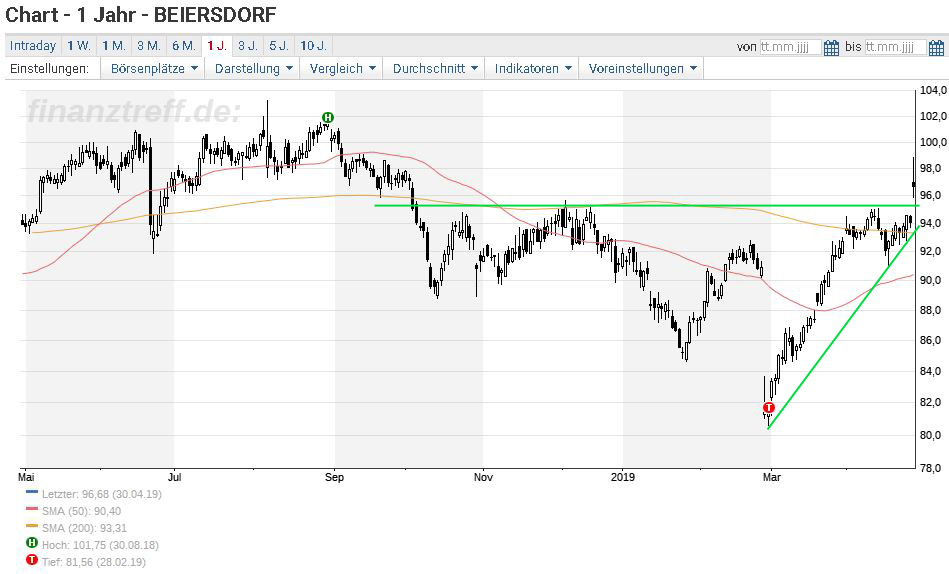The image size is (949, 574).
Task: Switch to the 3 J. time range
Action: (x=248, y=46)
